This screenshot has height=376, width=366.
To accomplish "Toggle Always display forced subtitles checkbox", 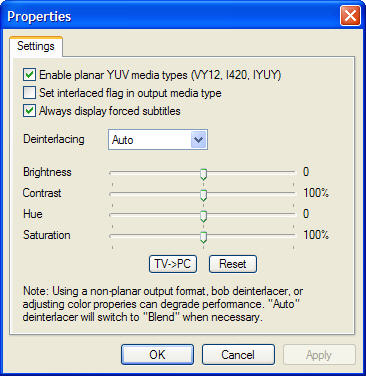I will [x=29, y=111].
